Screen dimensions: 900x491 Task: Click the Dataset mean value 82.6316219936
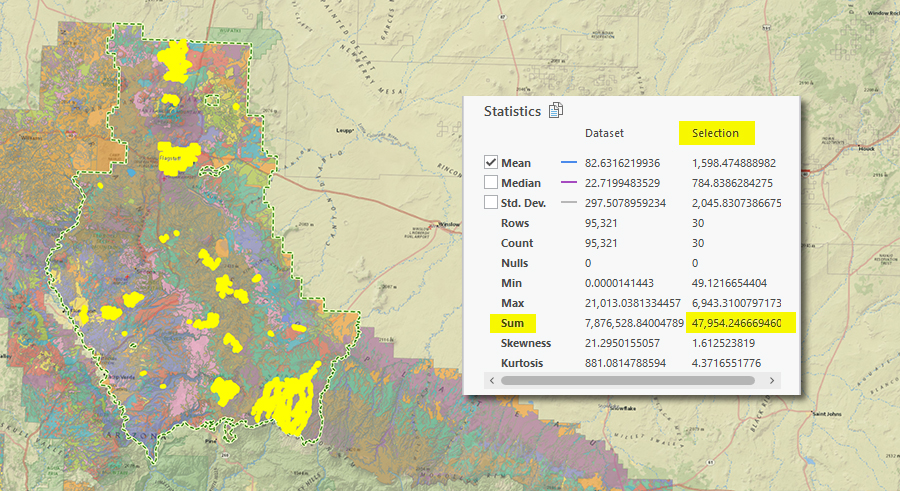click(622, 163)
